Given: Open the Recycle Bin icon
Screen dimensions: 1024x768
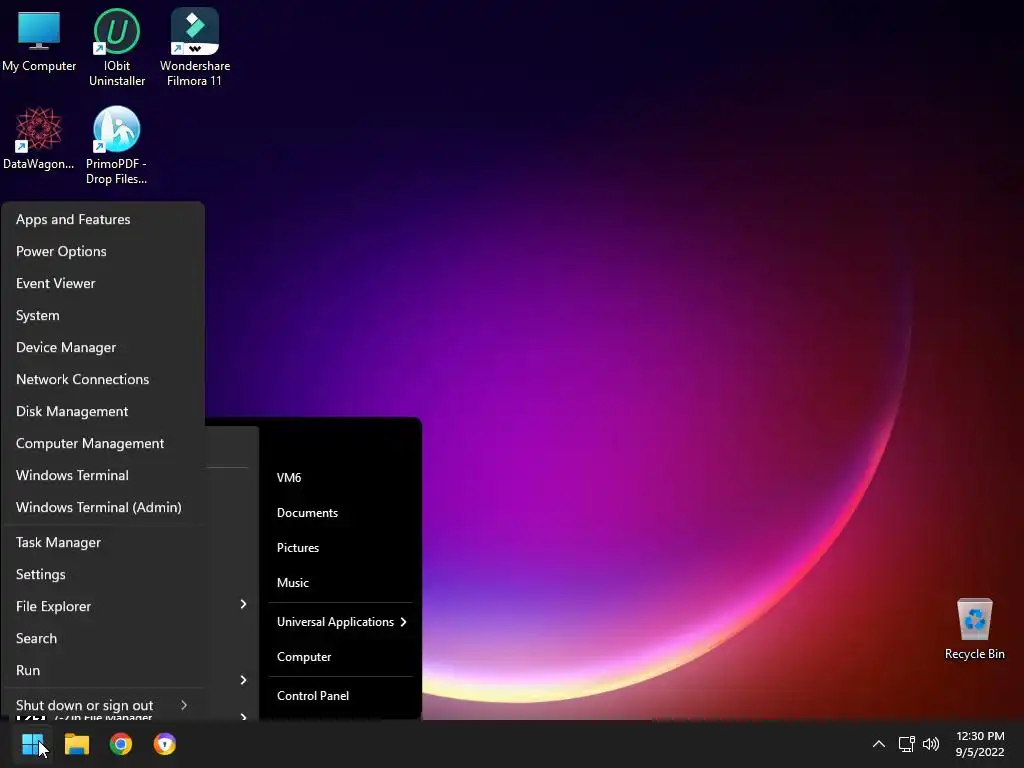Looking at the screenshot, I should pos(974,629).
